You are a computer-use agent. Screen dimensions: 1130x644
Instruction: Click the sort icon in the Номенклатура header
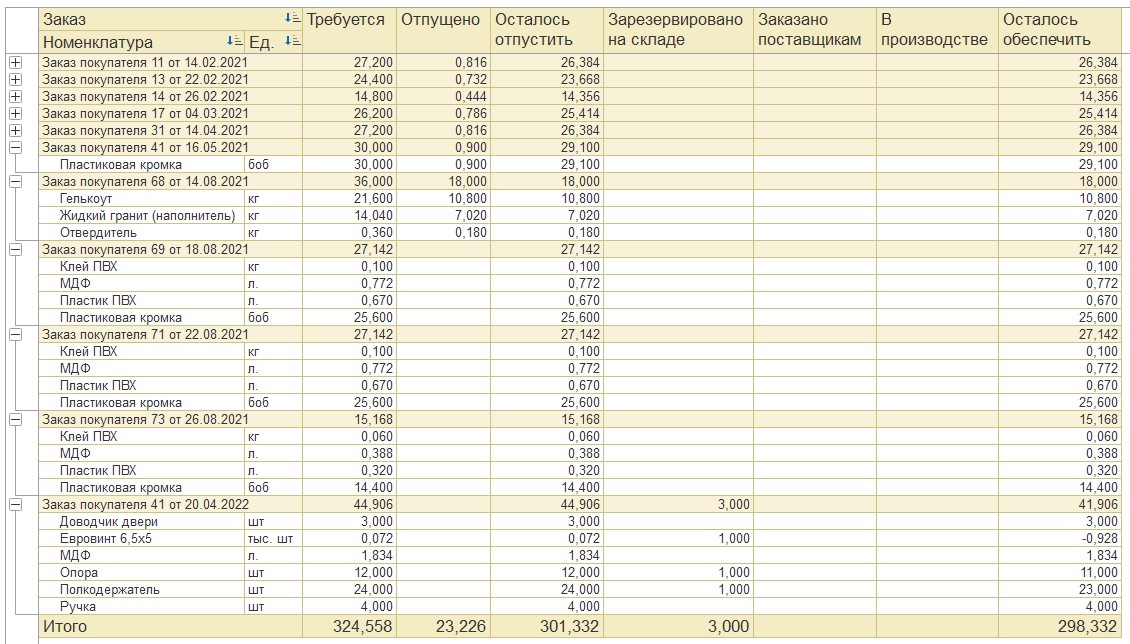point(235,41)
